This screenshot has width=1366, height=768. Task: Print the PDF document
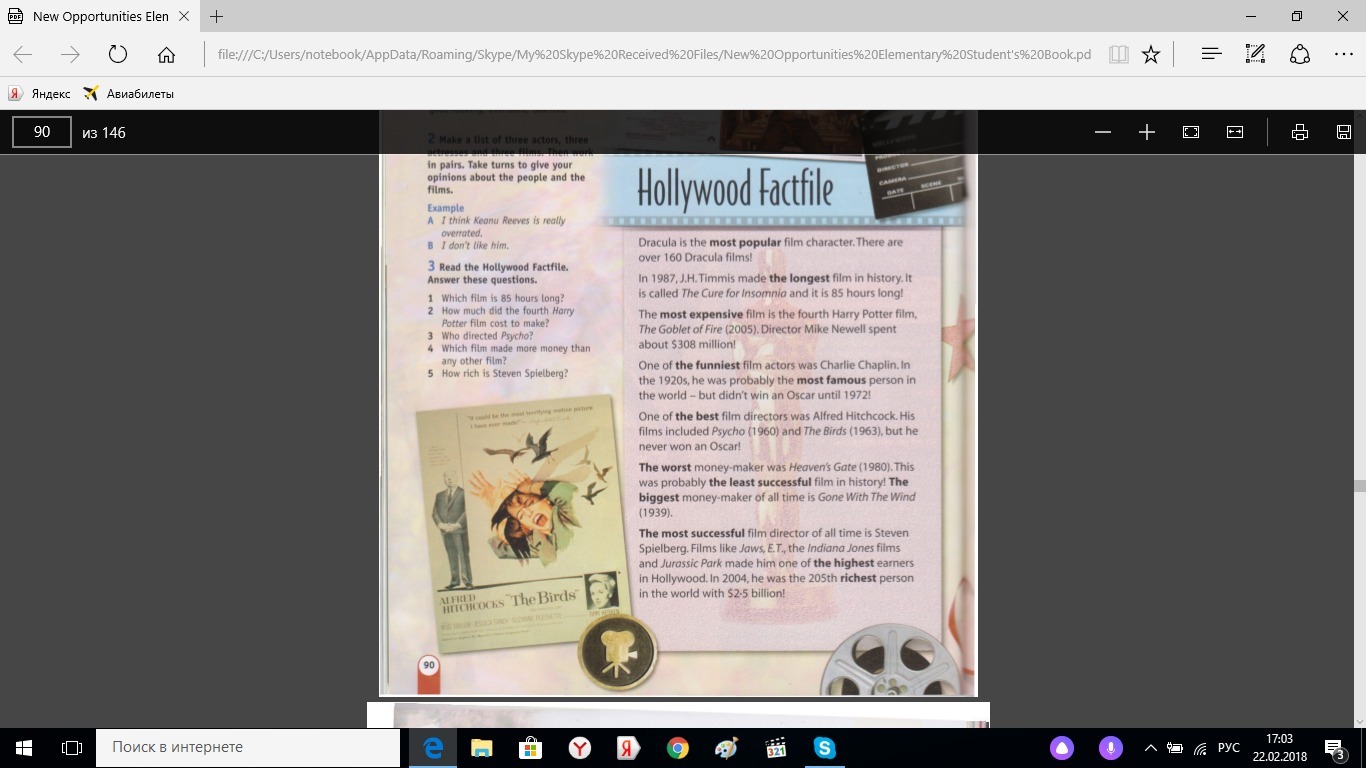pyautogui.click(x=1300, y=132)
